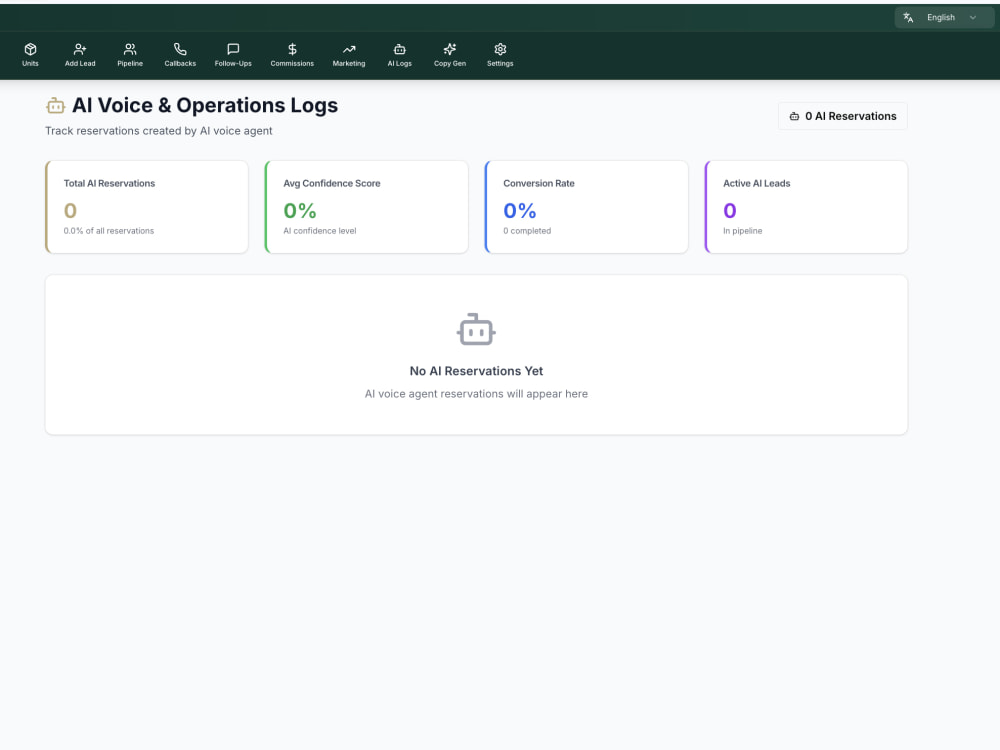Expand the English language chevron
Screen dimensions: 1000x750
tap(973, 18)
